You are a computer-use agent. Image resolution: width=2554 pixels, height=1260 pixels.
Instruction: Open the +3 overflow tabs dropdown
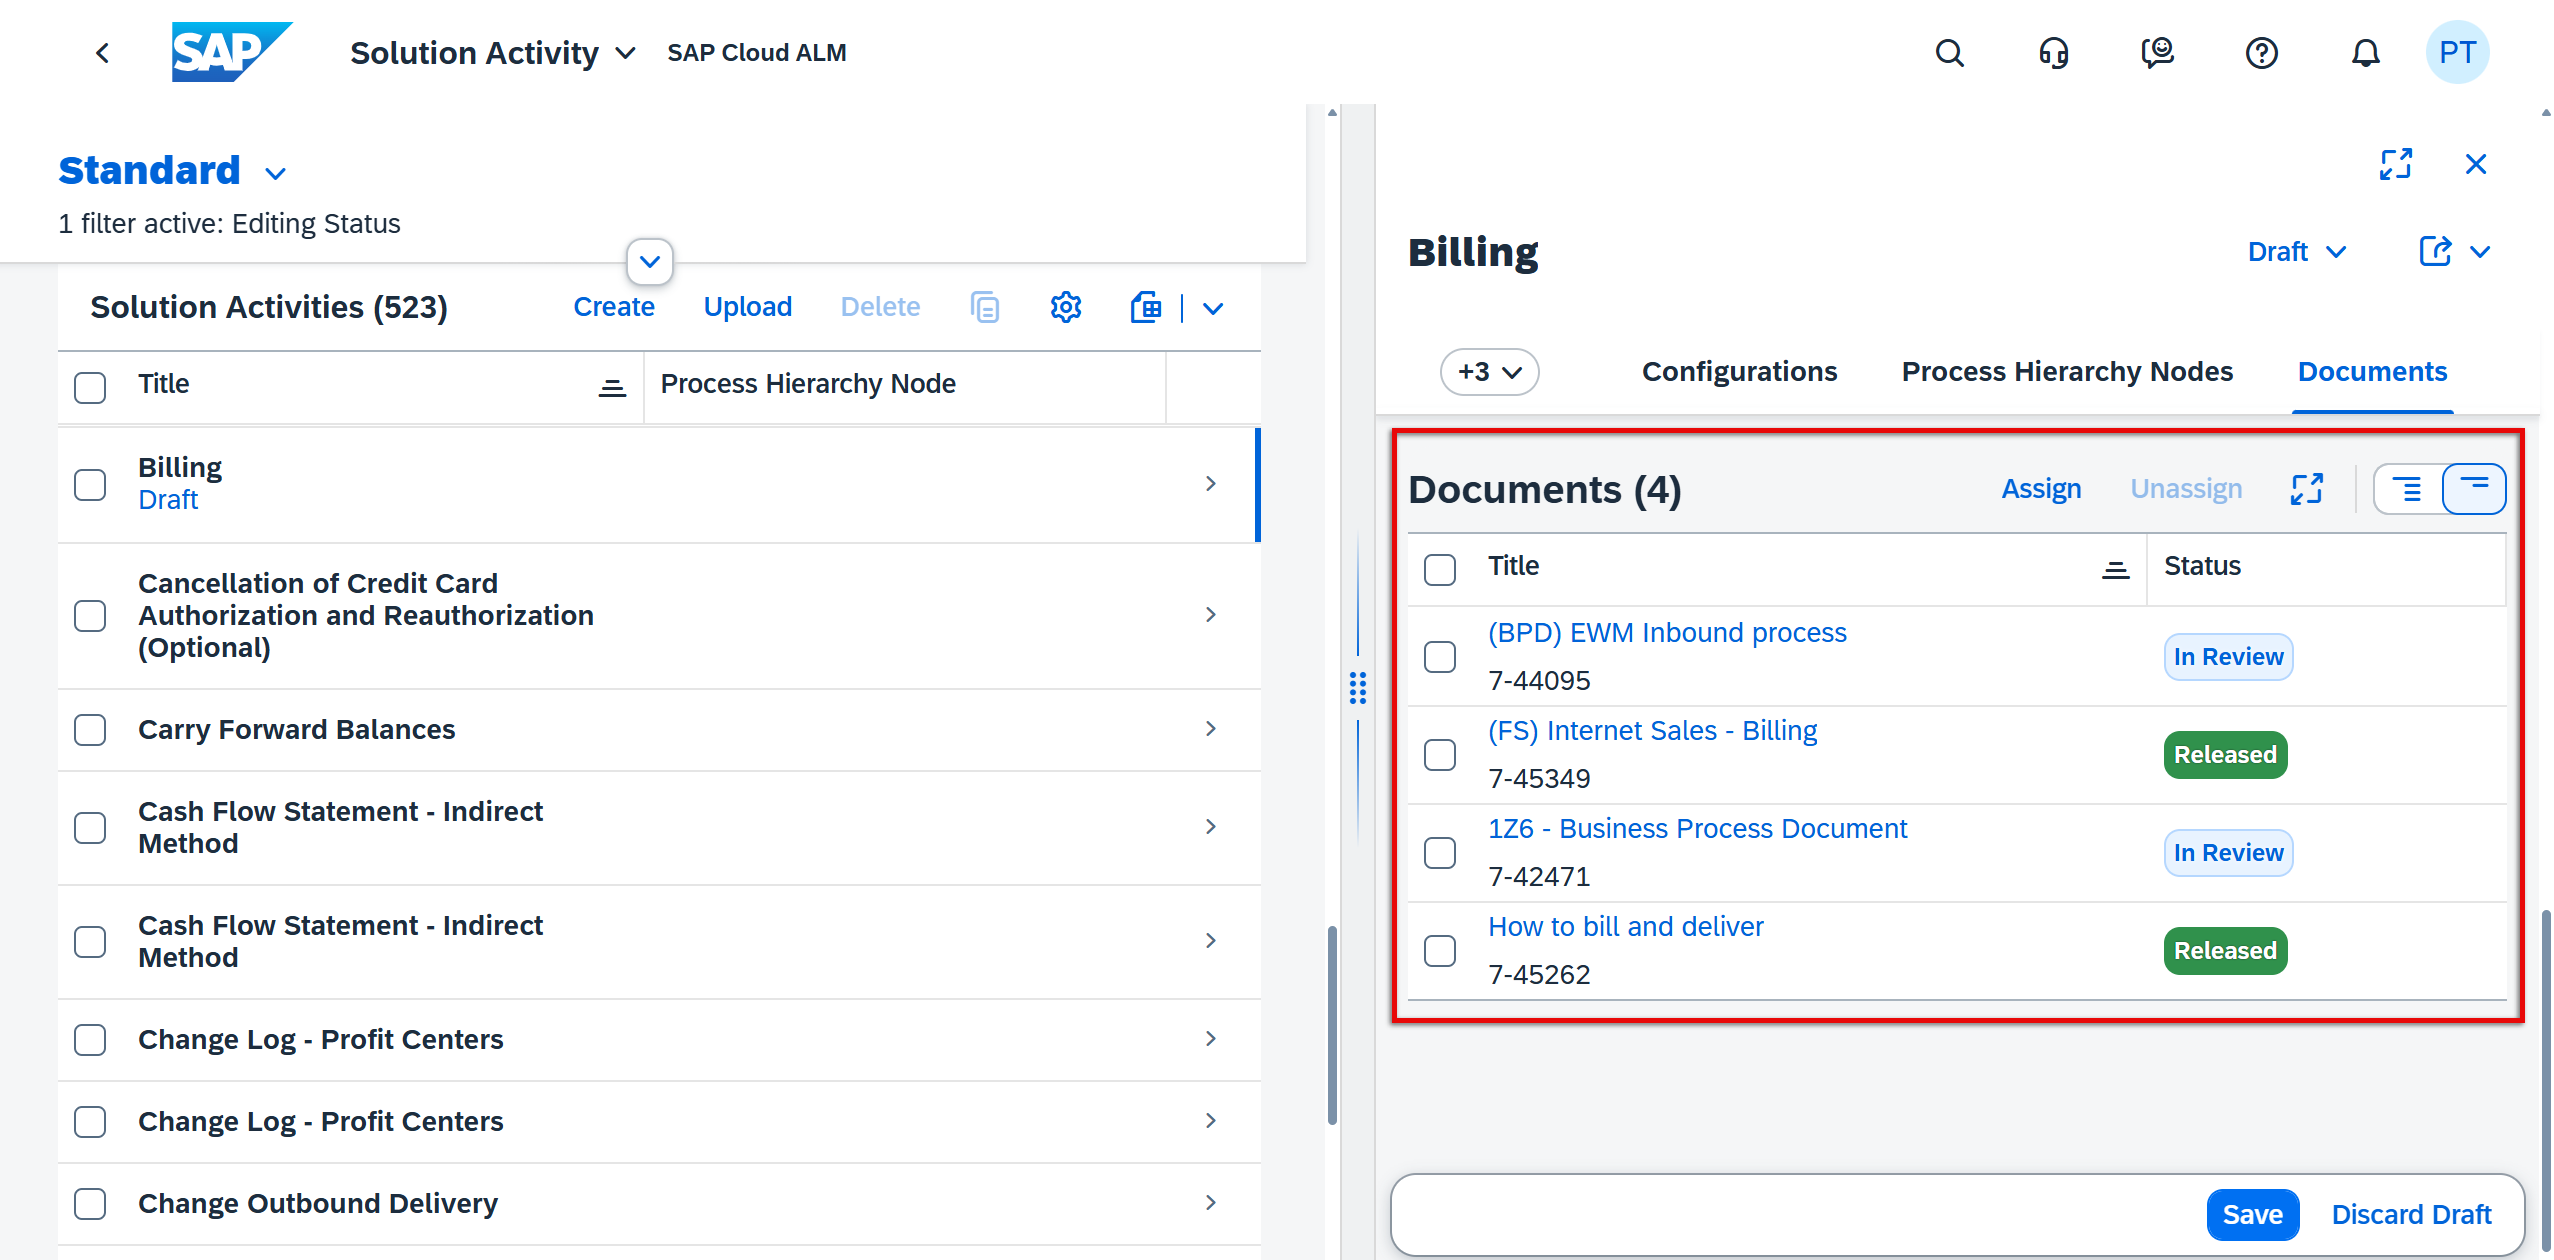coord(1488,372)
